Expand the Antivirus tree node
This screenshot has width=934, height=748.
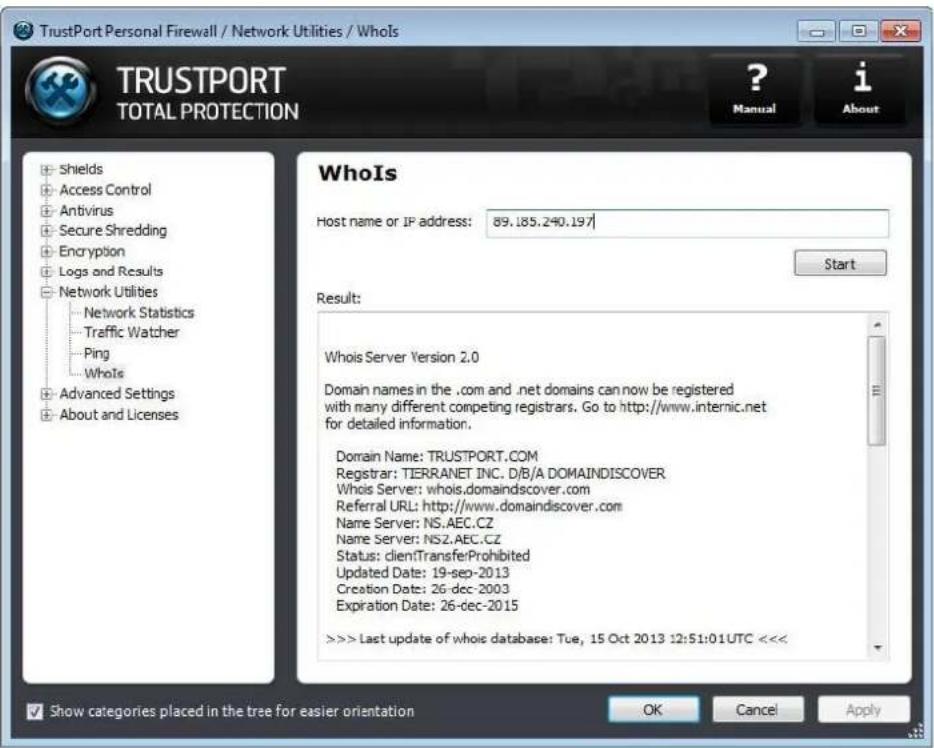pyautogui.click(x=46, y=211)
